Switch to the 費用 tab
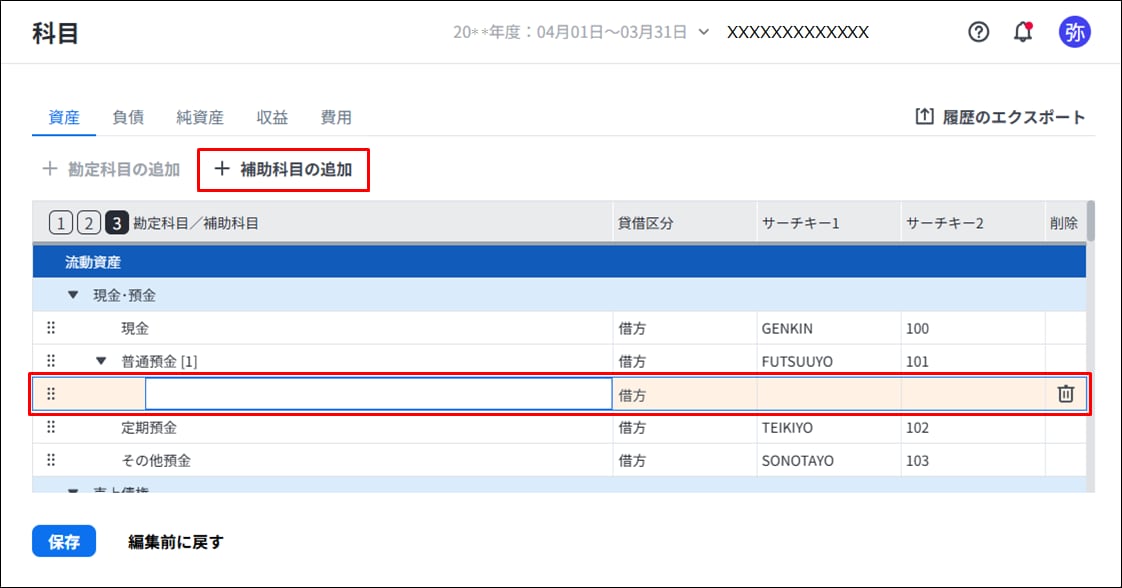1122x588 pixels. (336, 117)
